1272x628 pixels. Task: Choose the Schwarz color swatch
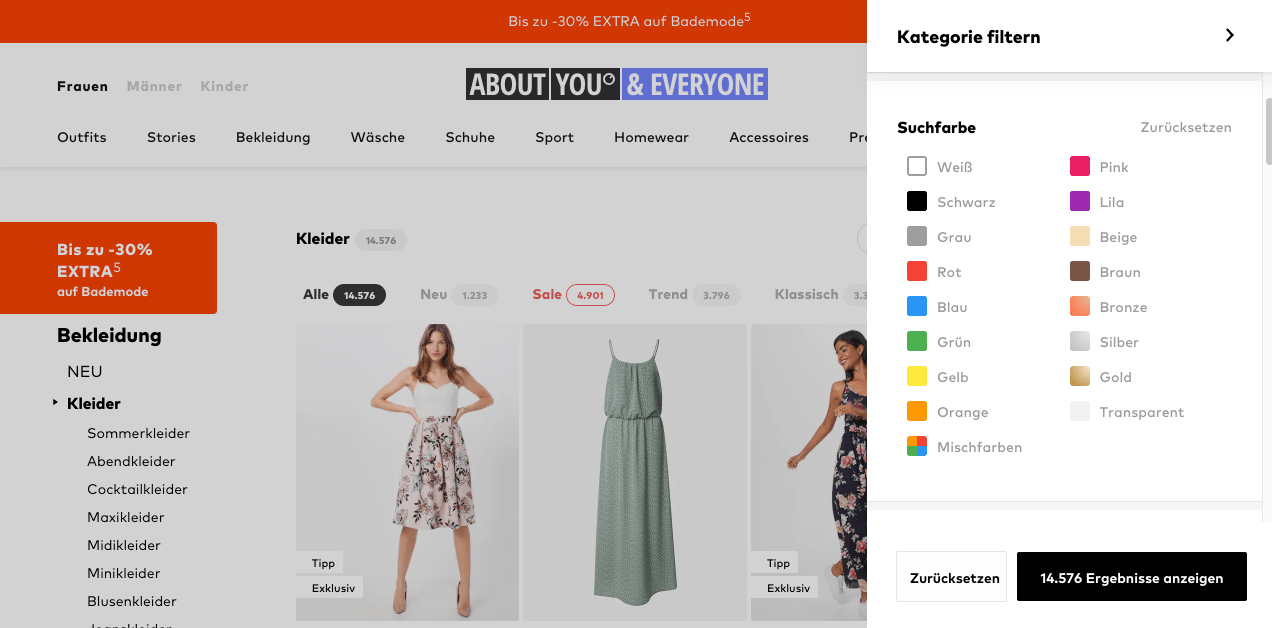click(x=917, y=202)
